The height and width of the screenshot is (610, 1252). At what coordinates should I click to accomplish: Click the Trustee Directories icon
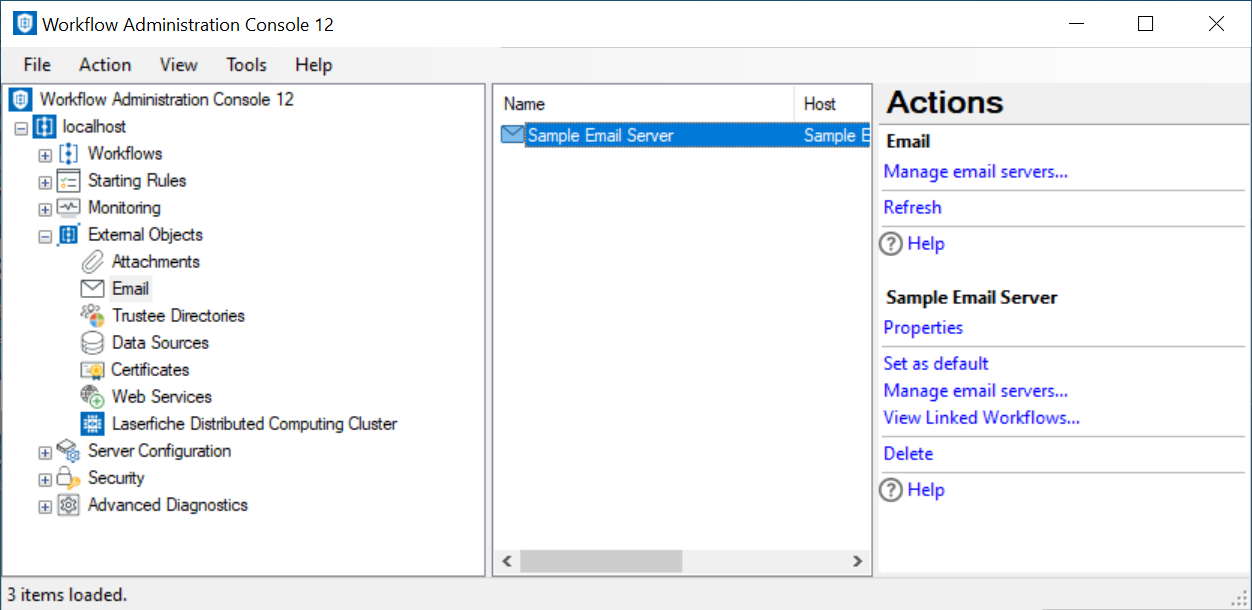tap(92, 316)
